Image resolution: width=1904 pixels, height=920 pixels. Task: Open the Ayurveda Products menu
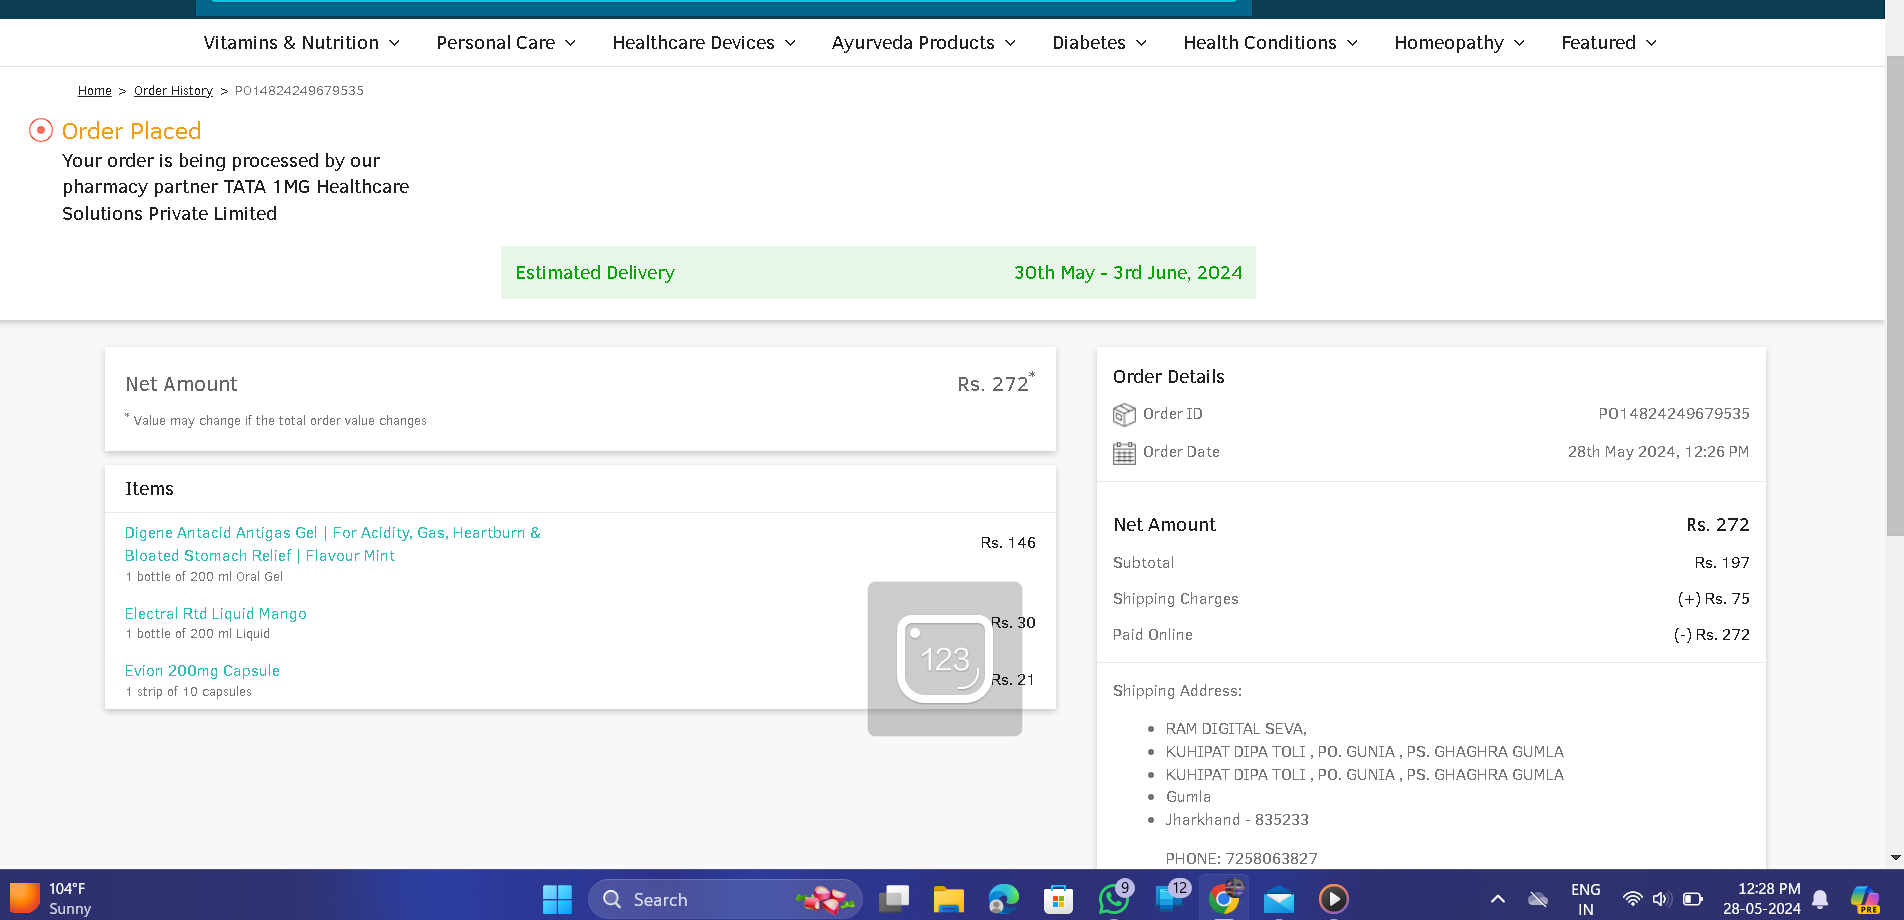924,43
